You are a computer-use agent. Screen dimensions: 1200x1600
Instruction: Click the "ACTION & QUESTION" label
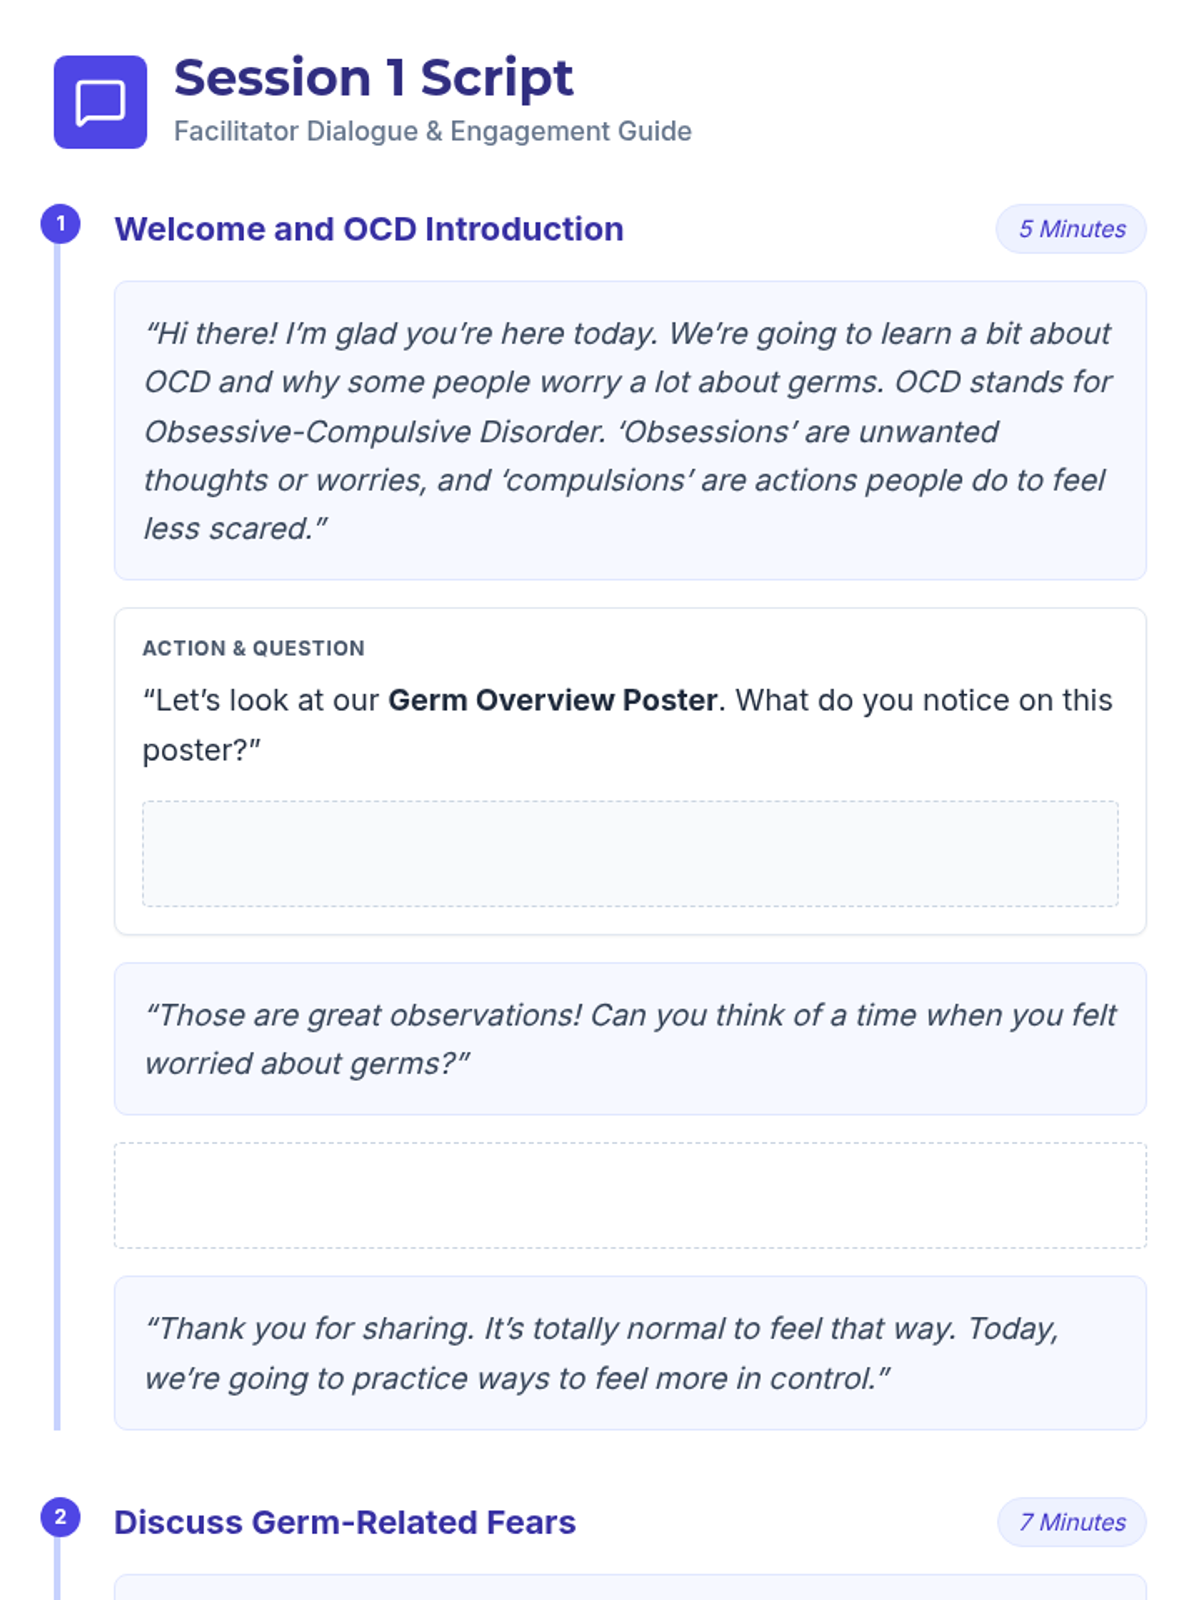pyautogui.click(x=253, y=648)
